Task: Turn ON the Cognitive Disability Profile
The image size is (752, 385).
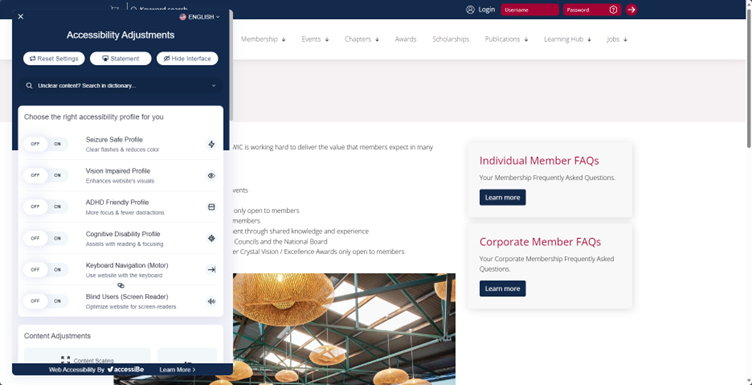Action: coord(58,238)
